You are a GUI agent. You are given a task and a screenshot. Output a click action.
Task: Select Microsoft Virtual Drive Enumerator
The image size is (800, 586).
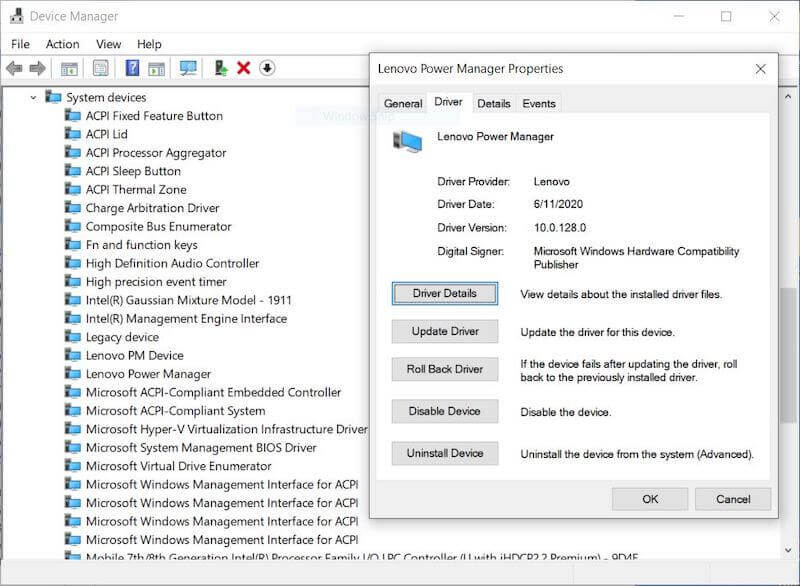click(x=179, y=466)
